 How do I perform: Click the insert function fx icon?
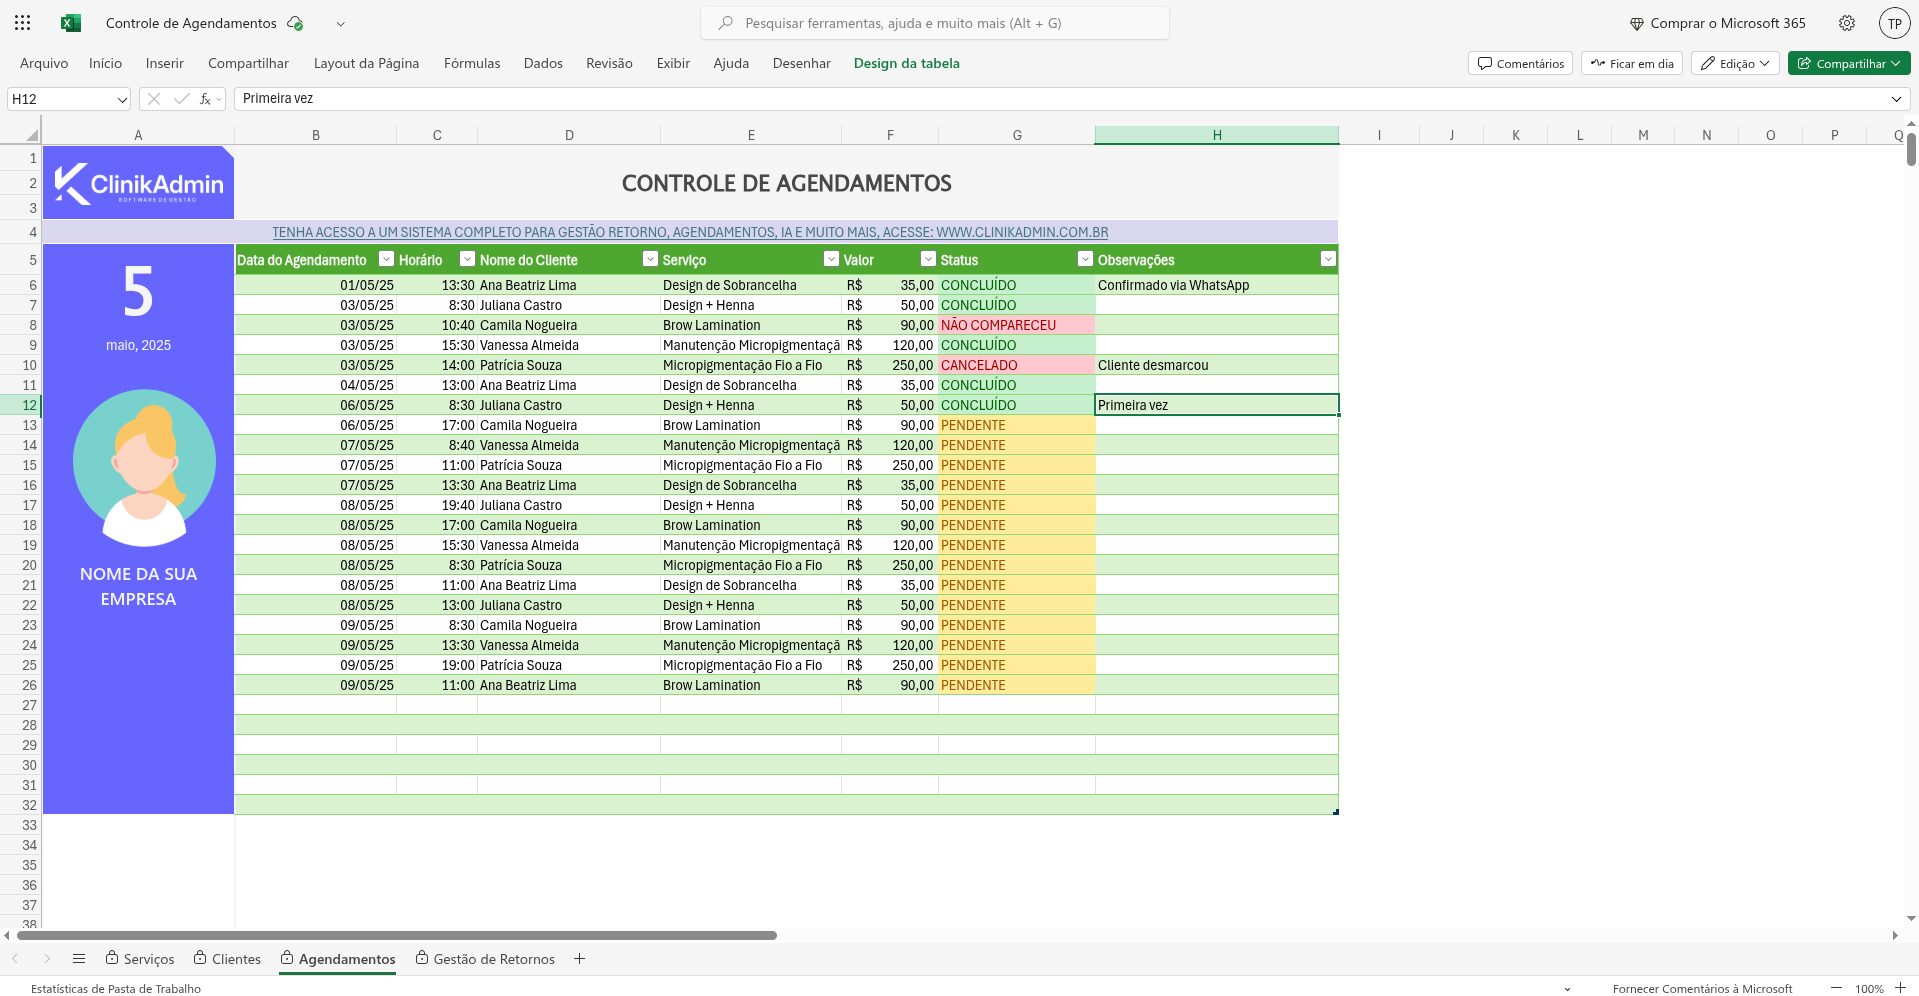pyautogui.click(x=205, y=99)
